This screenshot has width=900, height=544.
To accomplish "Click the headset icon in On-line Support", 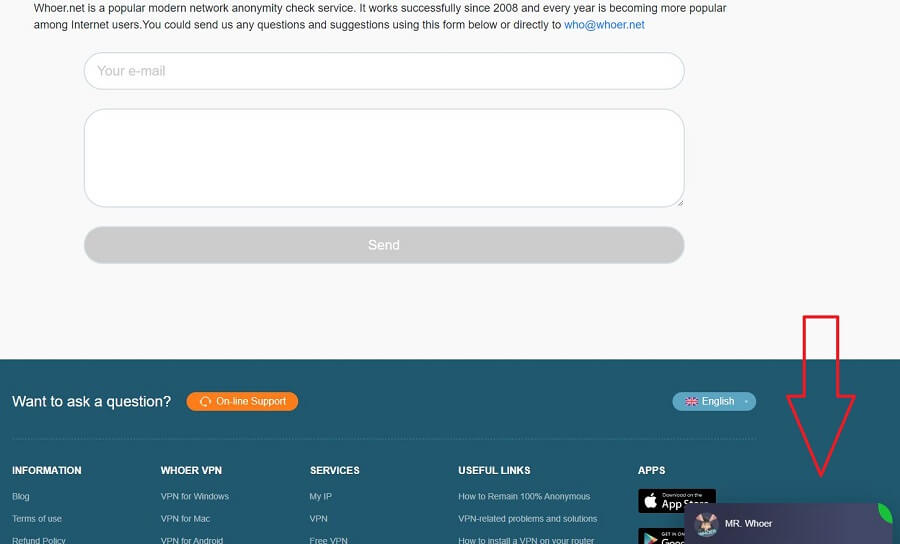I will [x=205, y=402].
